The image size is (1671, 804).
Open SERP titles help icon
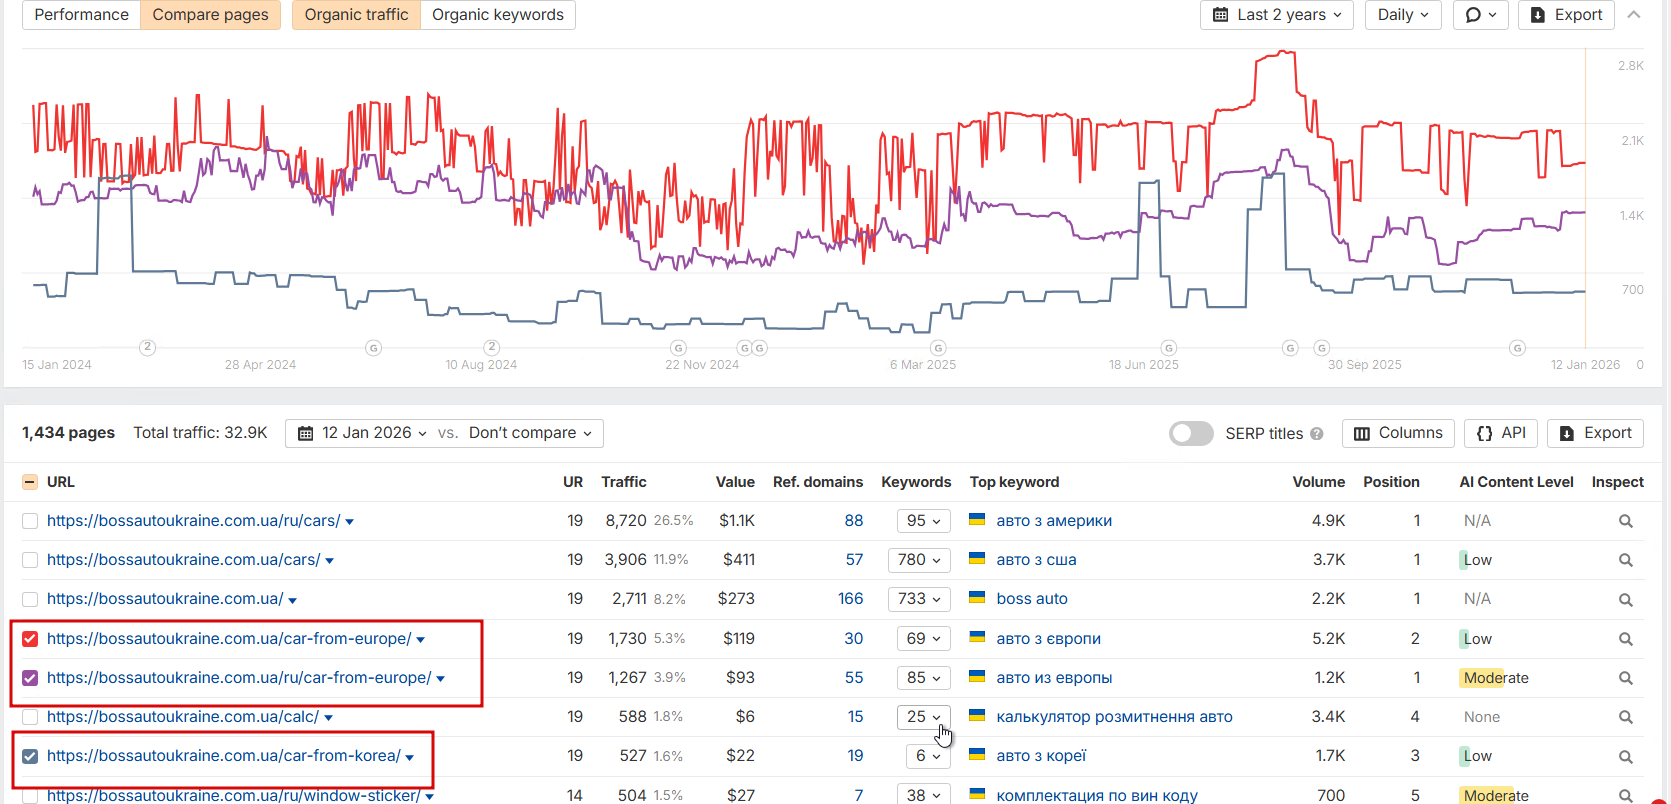click(1316, 434)
